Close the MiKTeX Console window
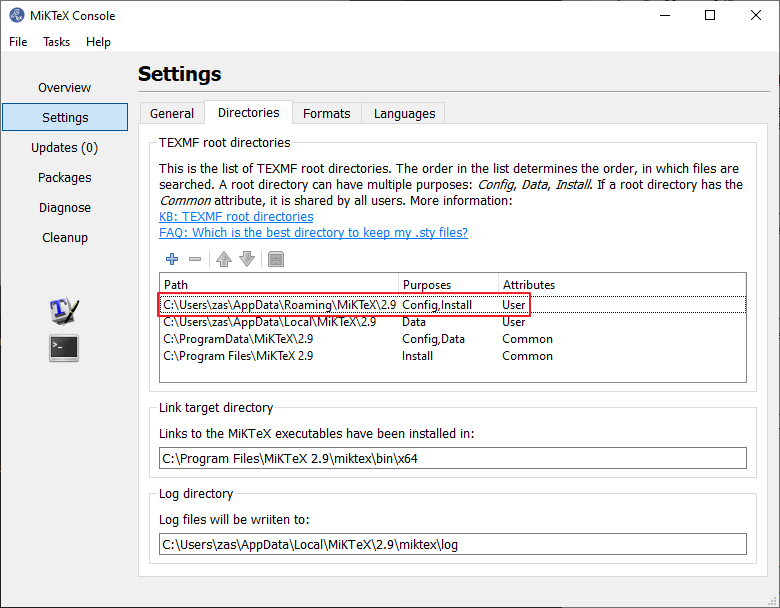This screenshot has height=608, width=780. [756, 15]
